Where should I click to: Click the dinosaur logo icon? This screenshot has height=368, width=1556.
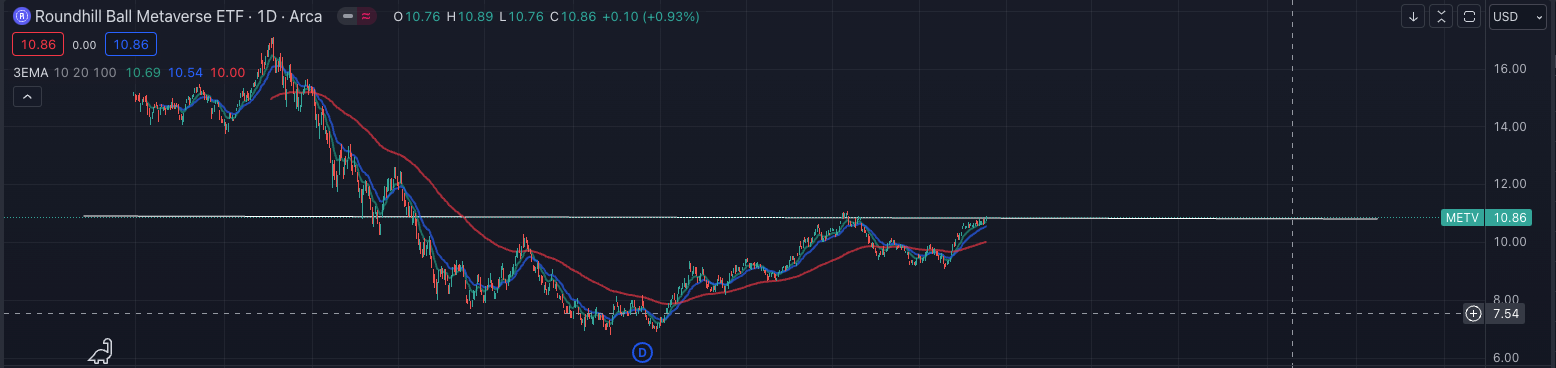pos(101,351)
